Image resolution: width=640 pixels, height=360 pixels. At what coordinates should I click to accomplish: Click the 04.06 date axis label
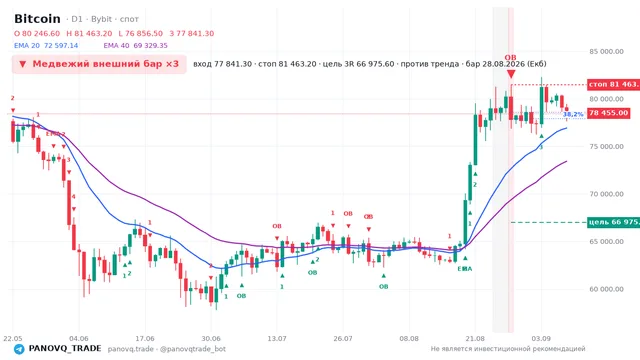[x=79, y=338]
